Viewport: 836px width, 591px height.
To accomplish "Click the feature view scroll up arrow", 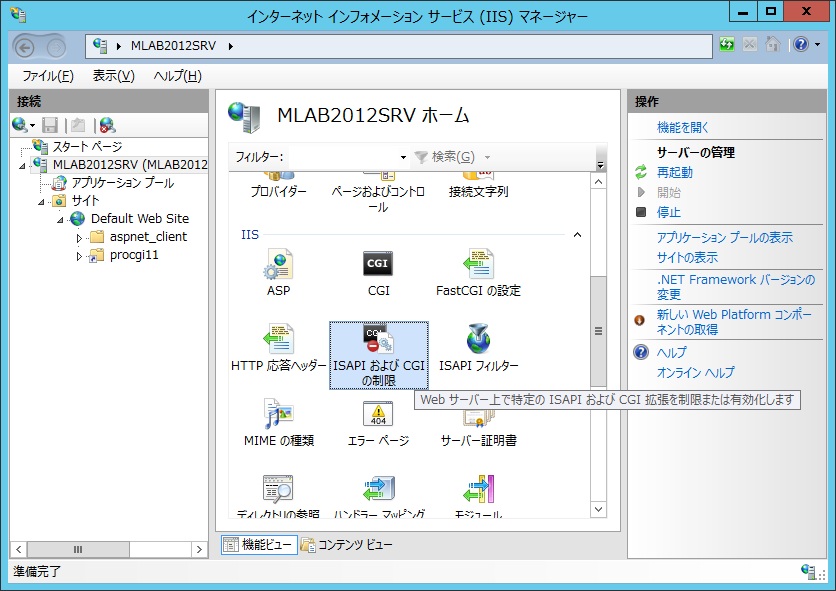I will pyautogui.click(x=598, y=182).
